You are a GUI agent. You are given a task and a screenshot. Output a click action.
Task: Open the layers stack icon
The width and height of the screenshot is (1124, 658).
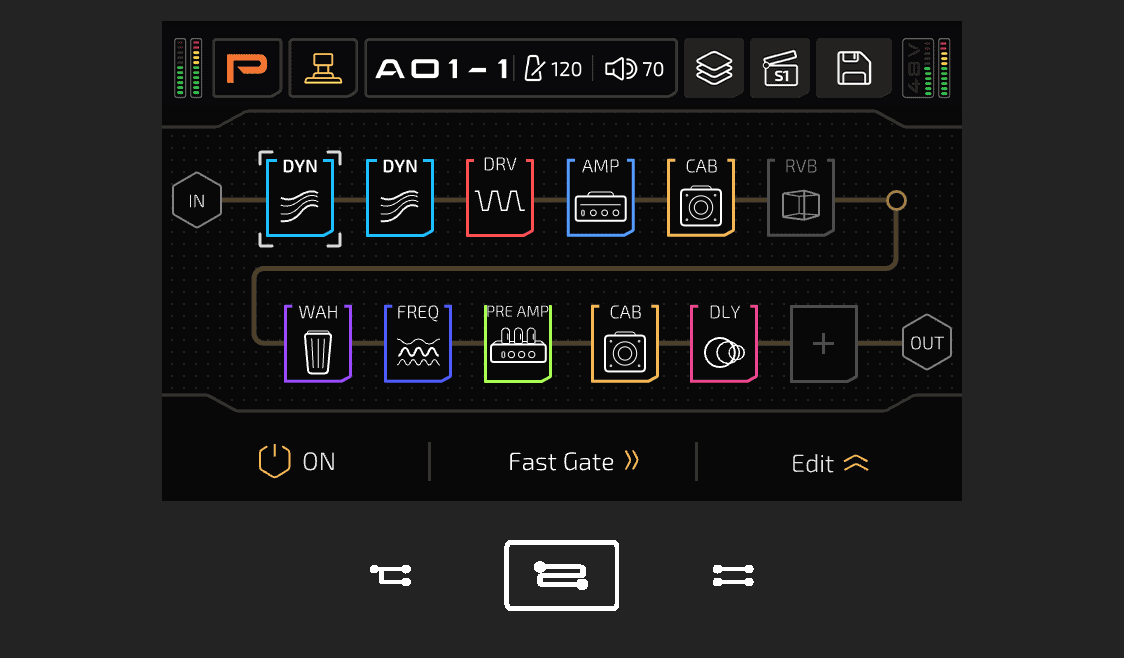pyautogui.click(x=714, y=68)
